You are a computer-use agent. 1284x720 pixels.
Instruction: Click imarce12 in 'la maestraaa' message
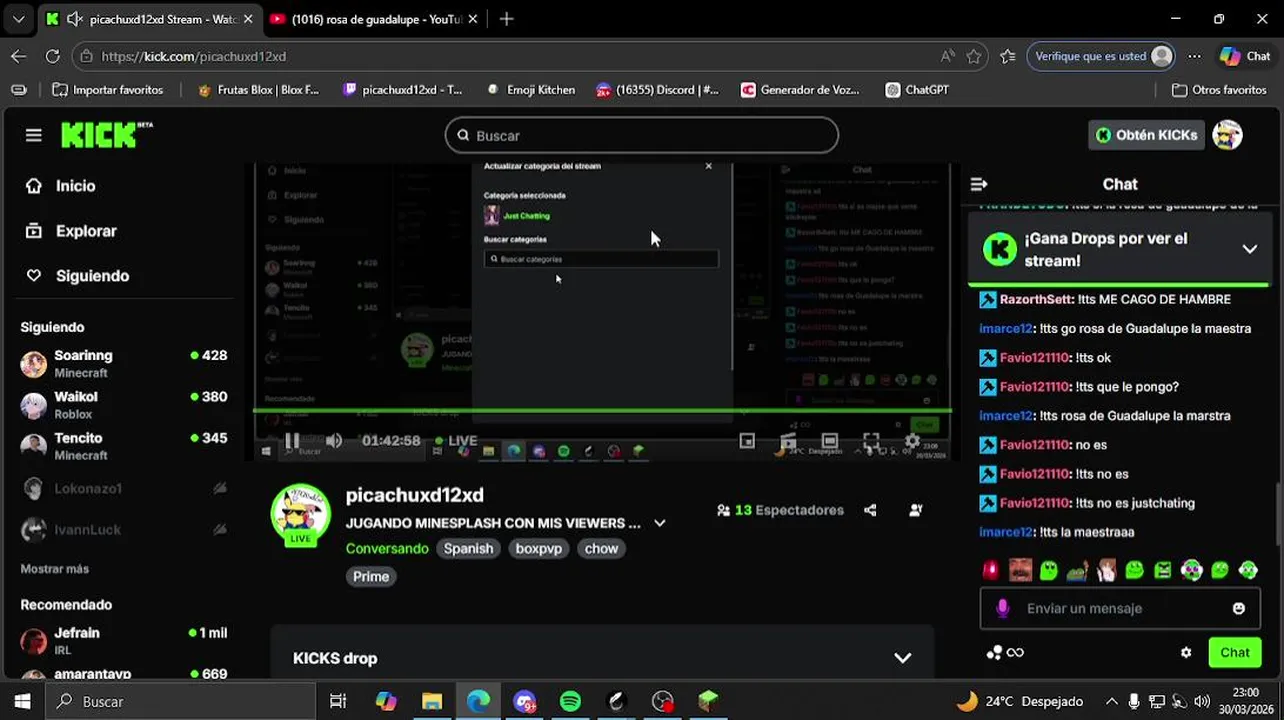(x=1006, y=532)
